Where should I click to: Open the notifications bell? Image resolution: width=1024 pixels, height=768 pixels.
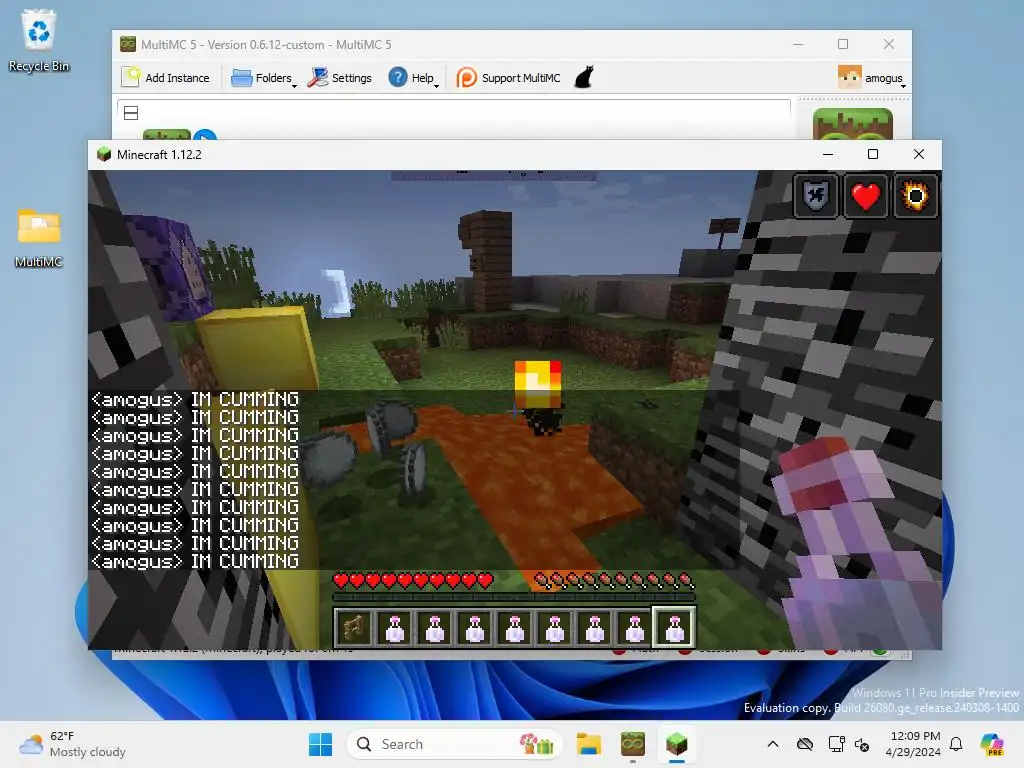click(956, 744)
